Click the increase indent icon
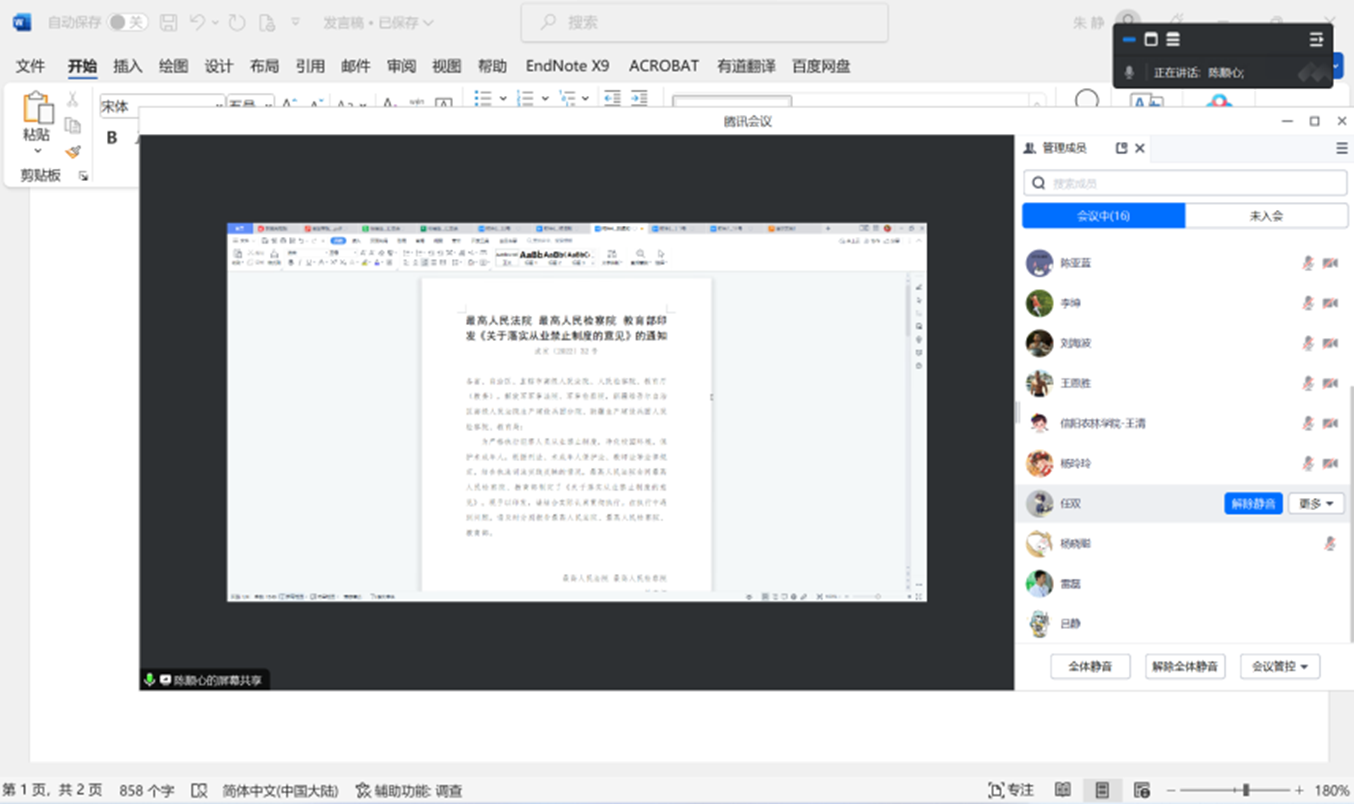This screenshot has height=804, width=1354. point(638,98)
